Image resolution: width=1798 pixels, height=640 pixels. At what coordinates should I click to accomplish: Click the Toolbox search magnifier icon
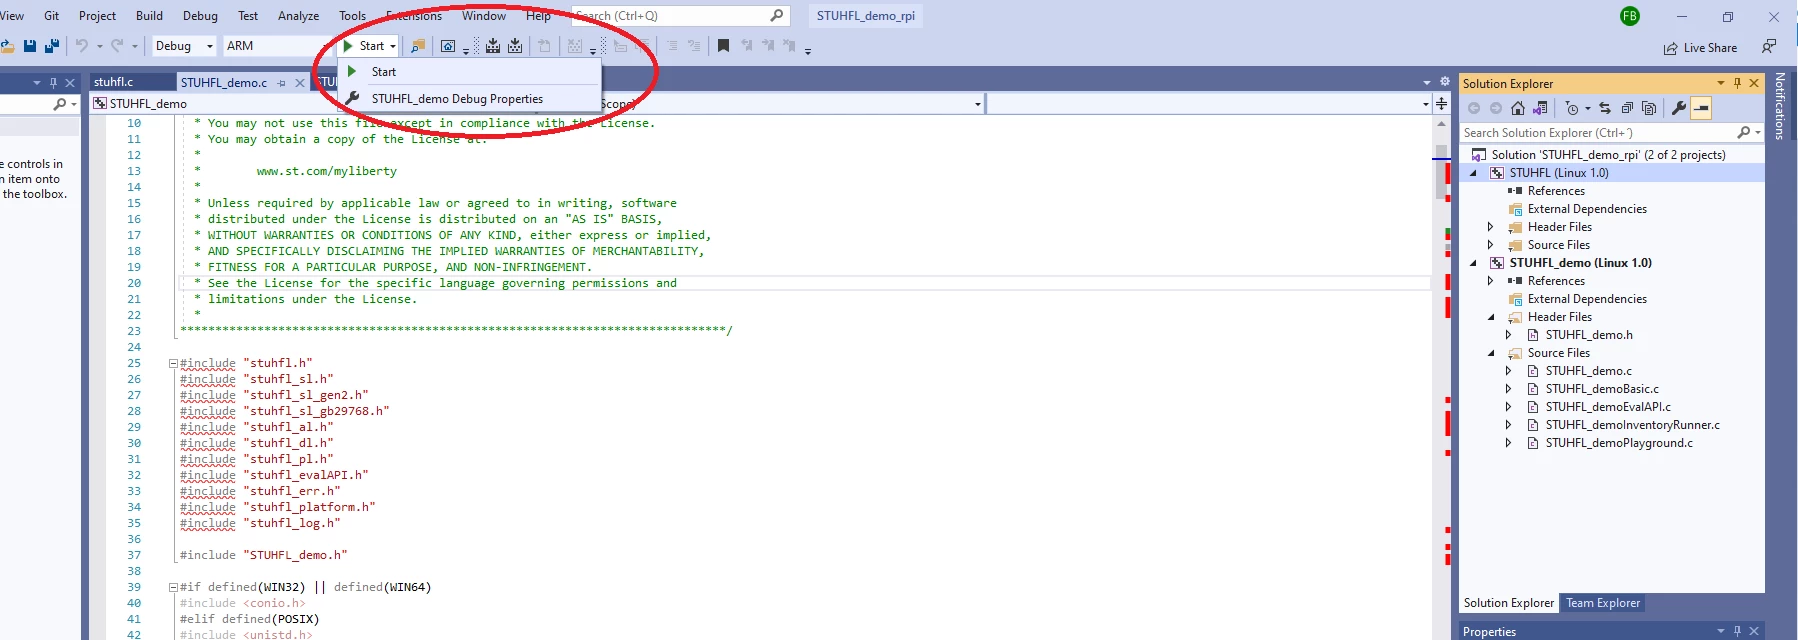pyautogui.click(x=60, y=104)
